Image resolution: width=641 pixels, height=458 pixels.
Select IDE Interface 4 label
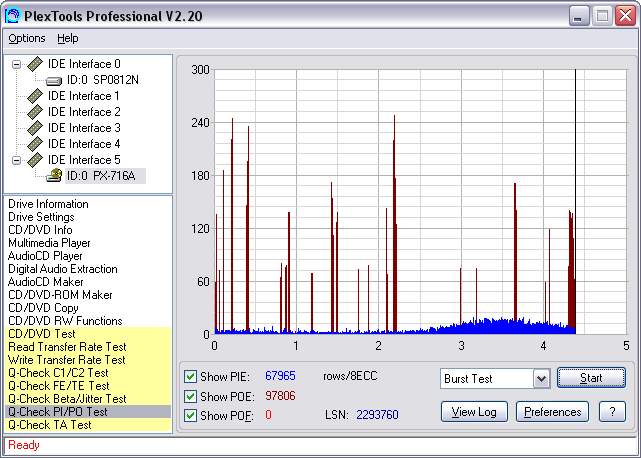click(84, 144)
